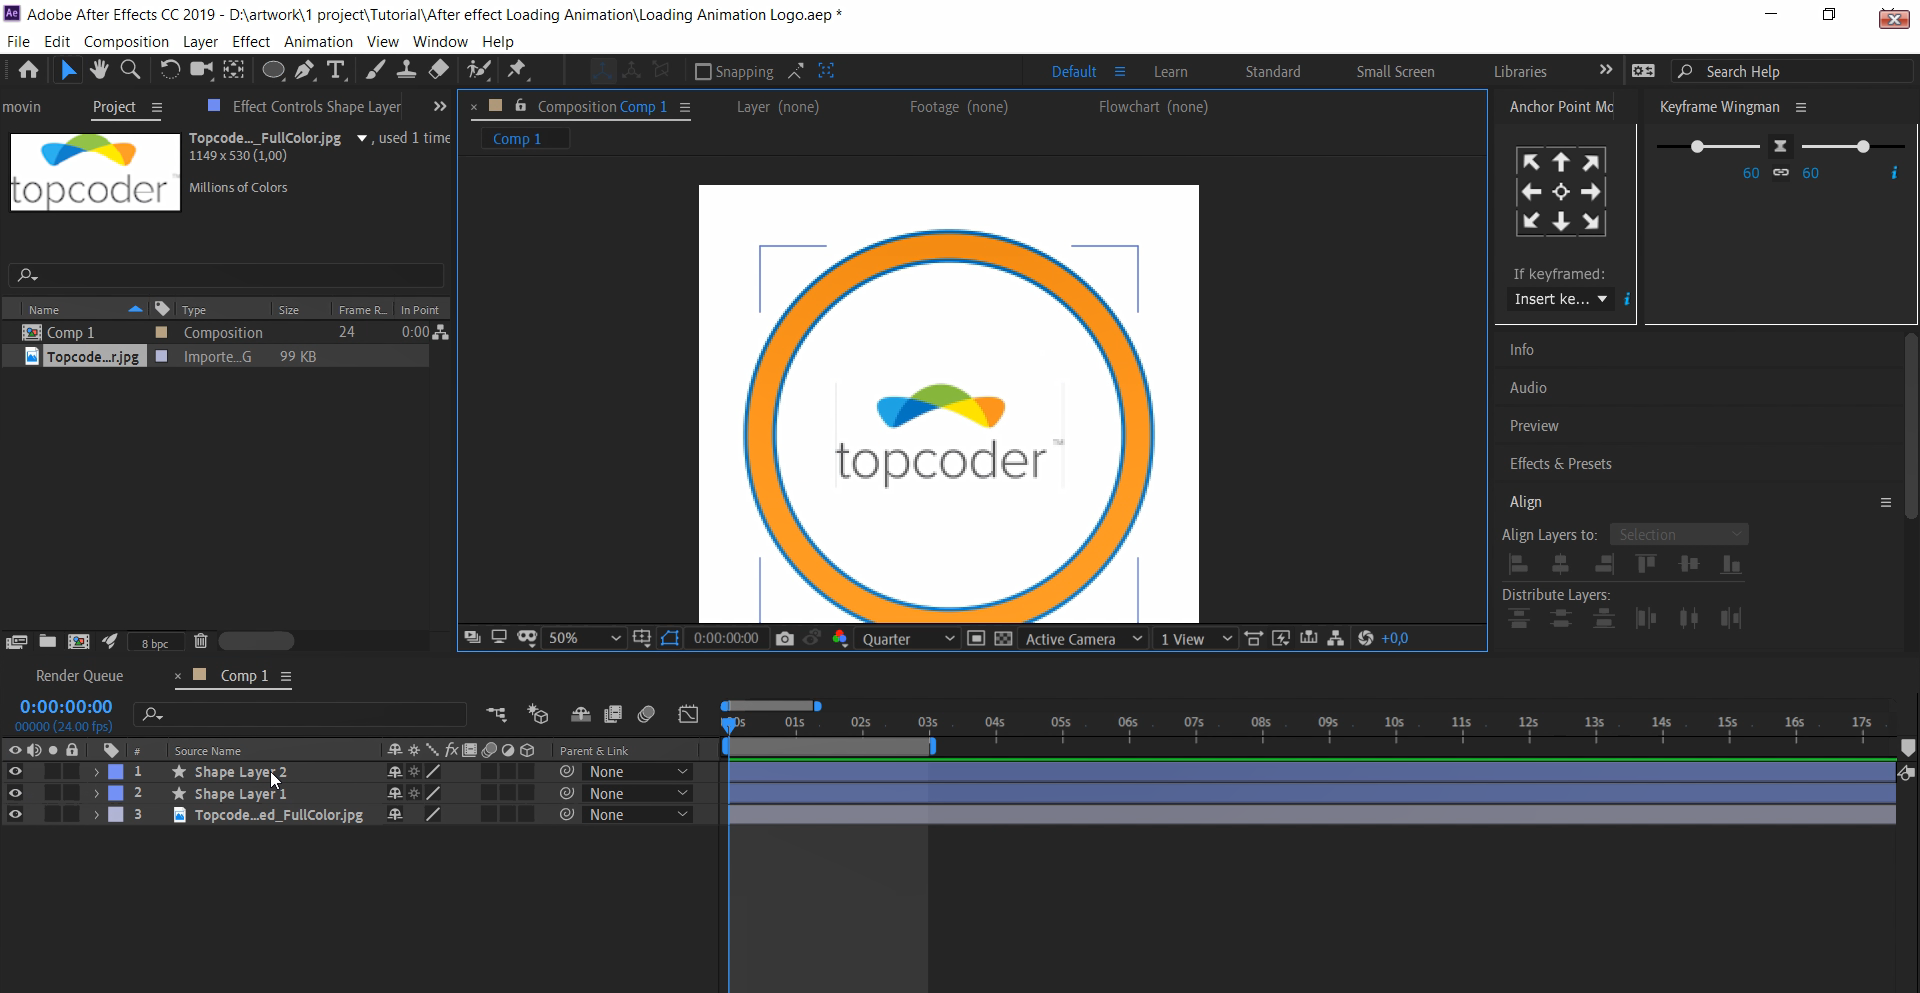Open the 1 View layout dropdown

(x=1195, y=638)
